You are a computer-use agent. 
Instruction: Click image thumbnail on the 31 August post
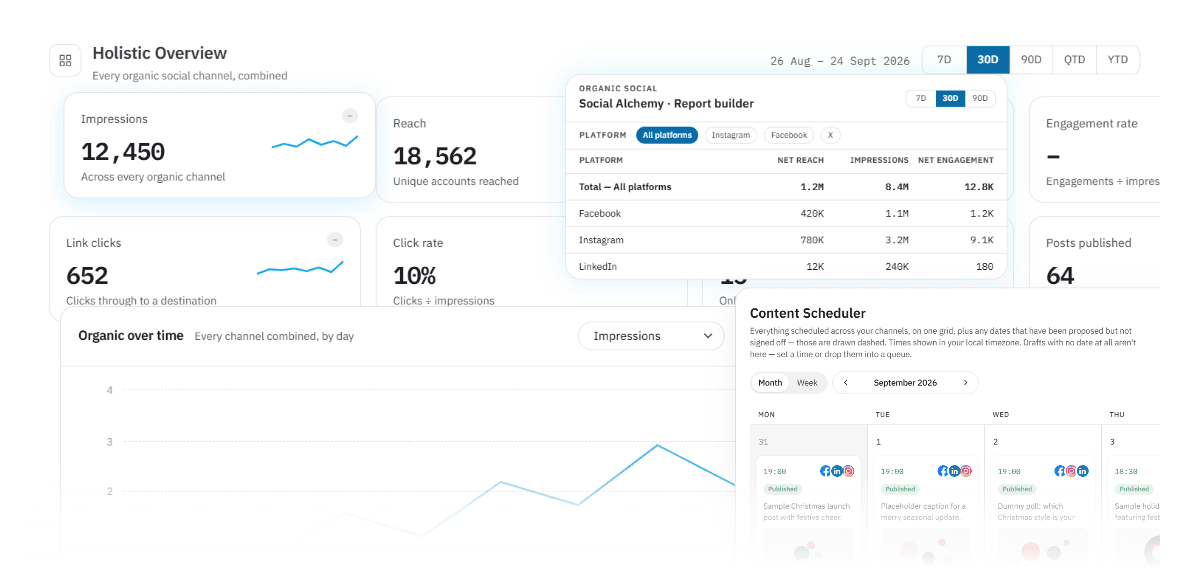(808, 547)
